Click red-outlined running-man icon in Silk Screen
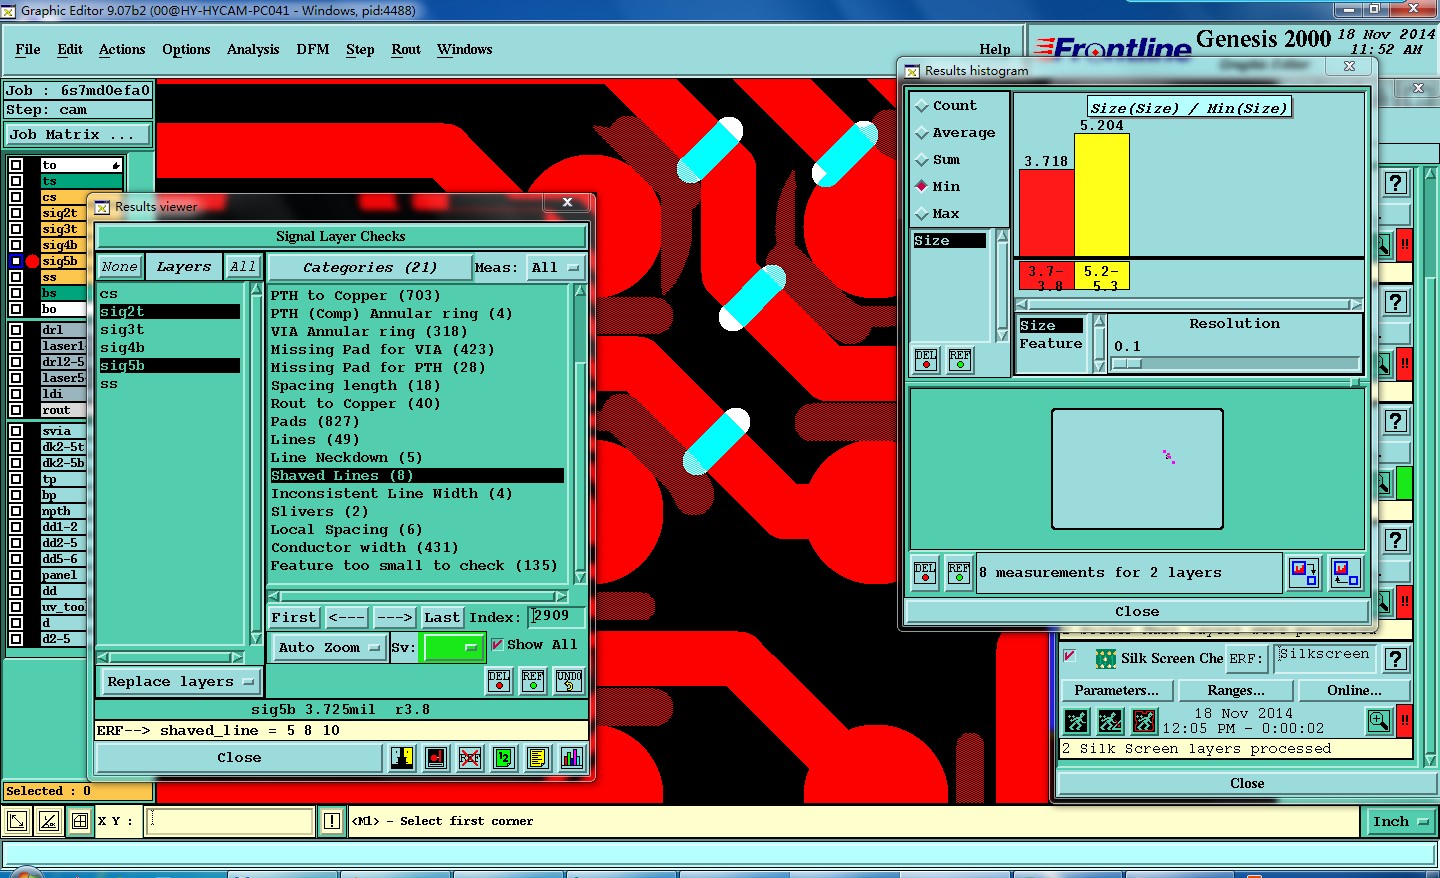The width and height of the screenshot is (1440, 878). pos(1144,721)
